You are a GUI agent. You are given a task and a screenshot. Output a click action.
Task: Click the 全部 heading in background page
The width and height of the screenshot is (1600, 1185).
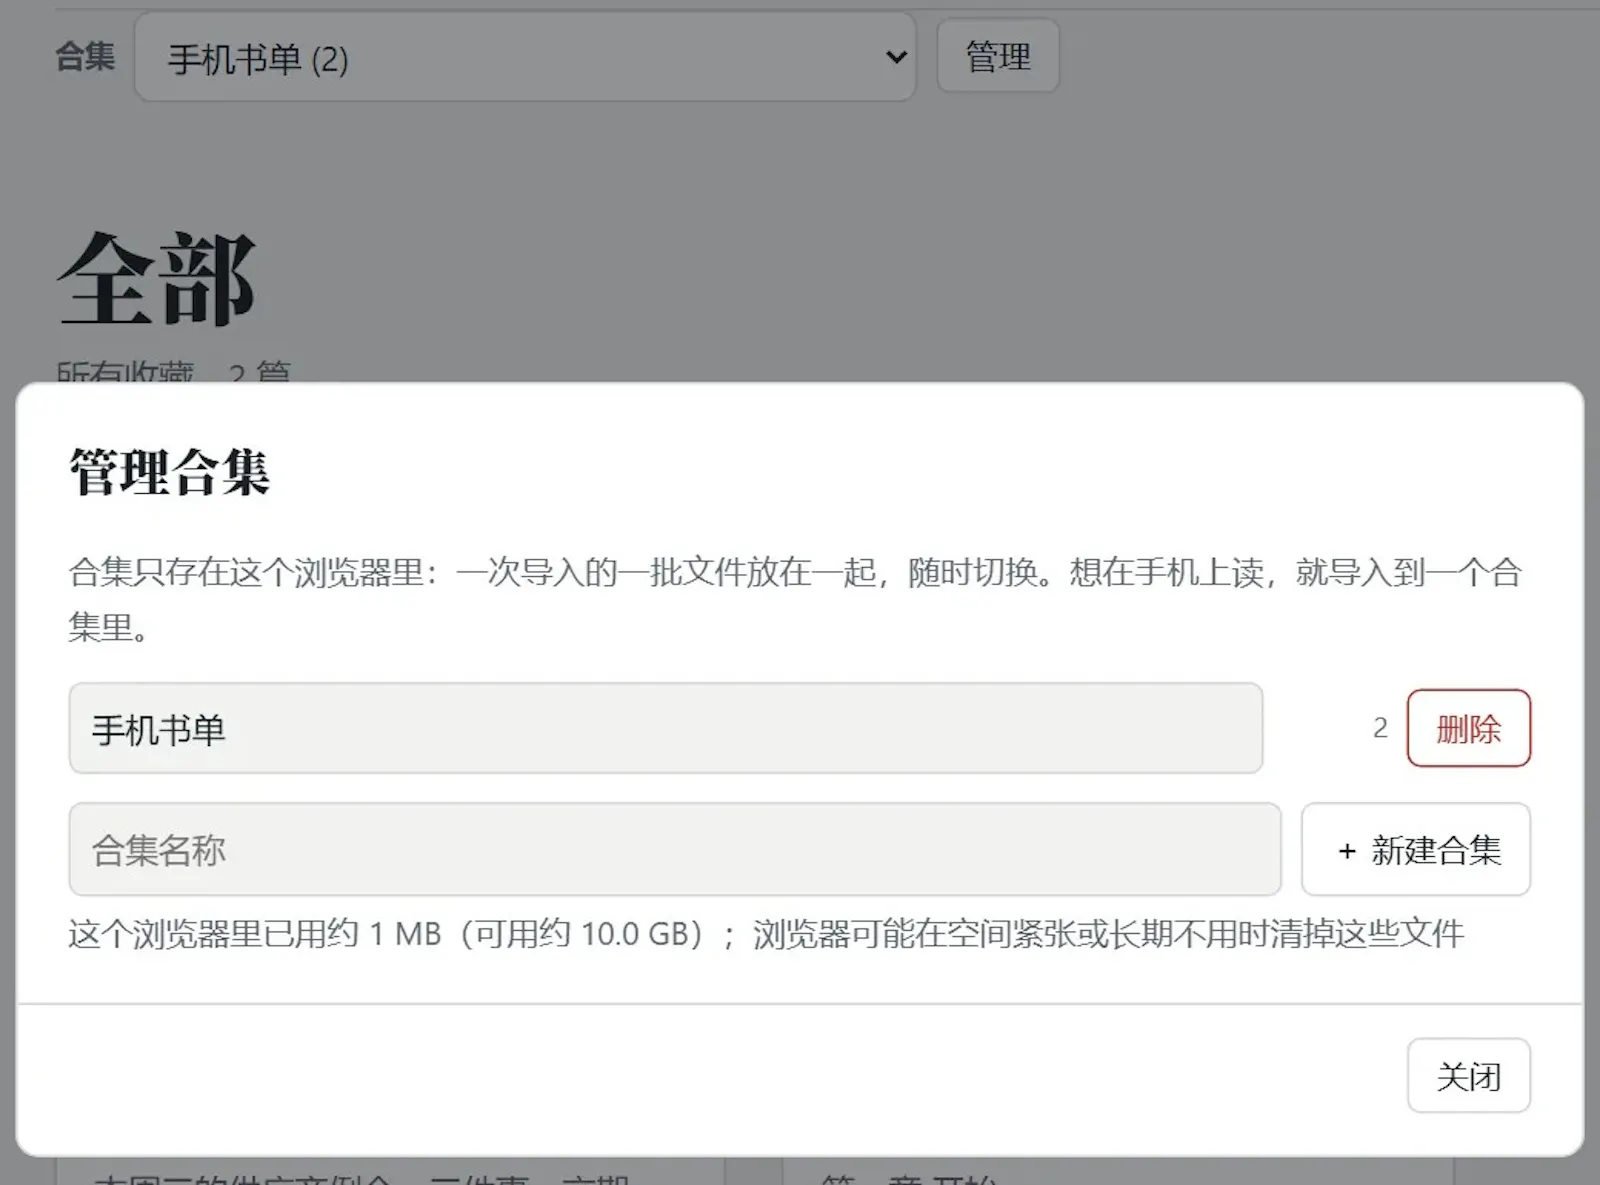click(x=157, y=279)
